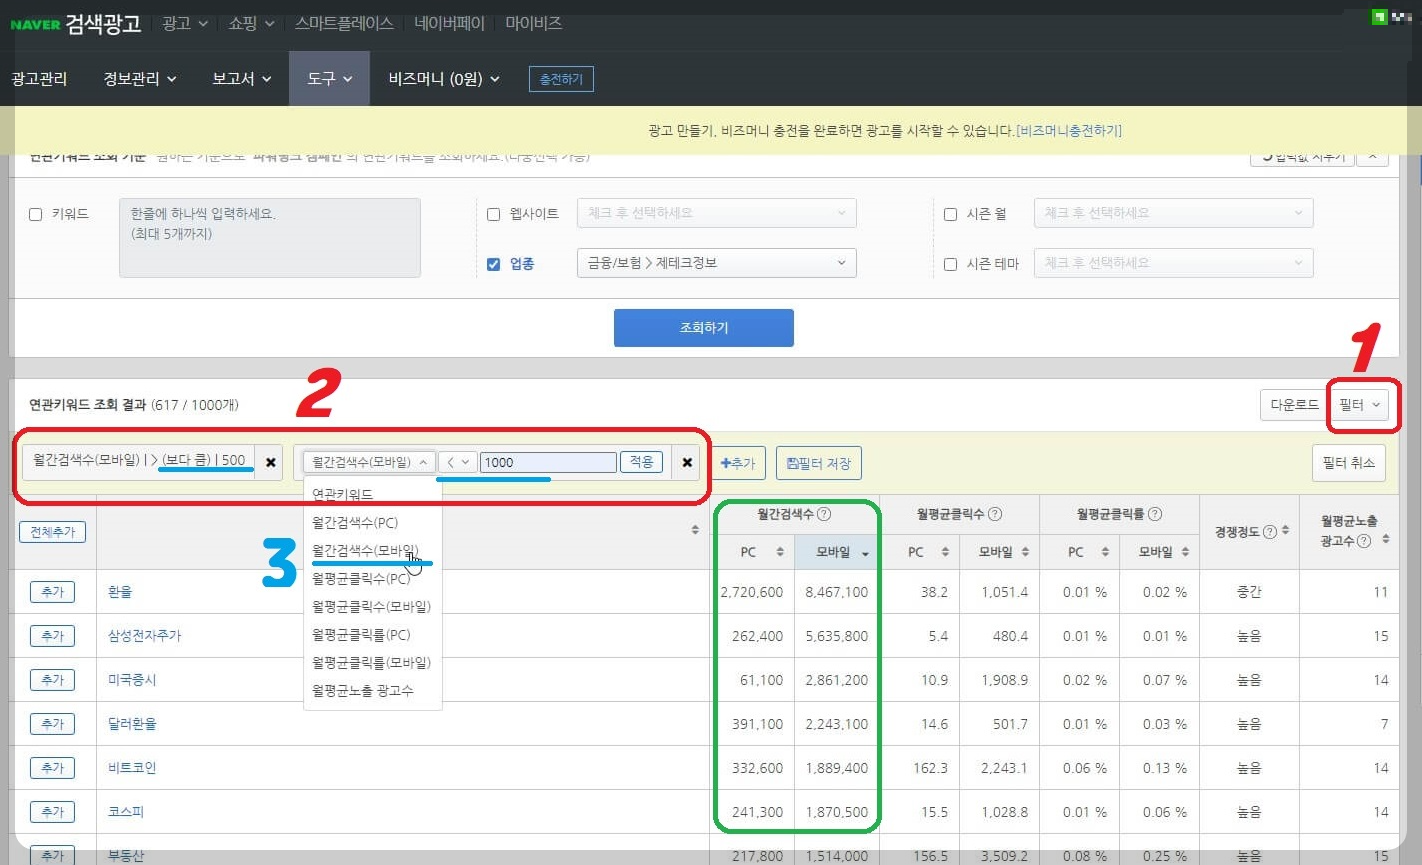
Task: Open the 도구 menu
Action: coord(330,79)
